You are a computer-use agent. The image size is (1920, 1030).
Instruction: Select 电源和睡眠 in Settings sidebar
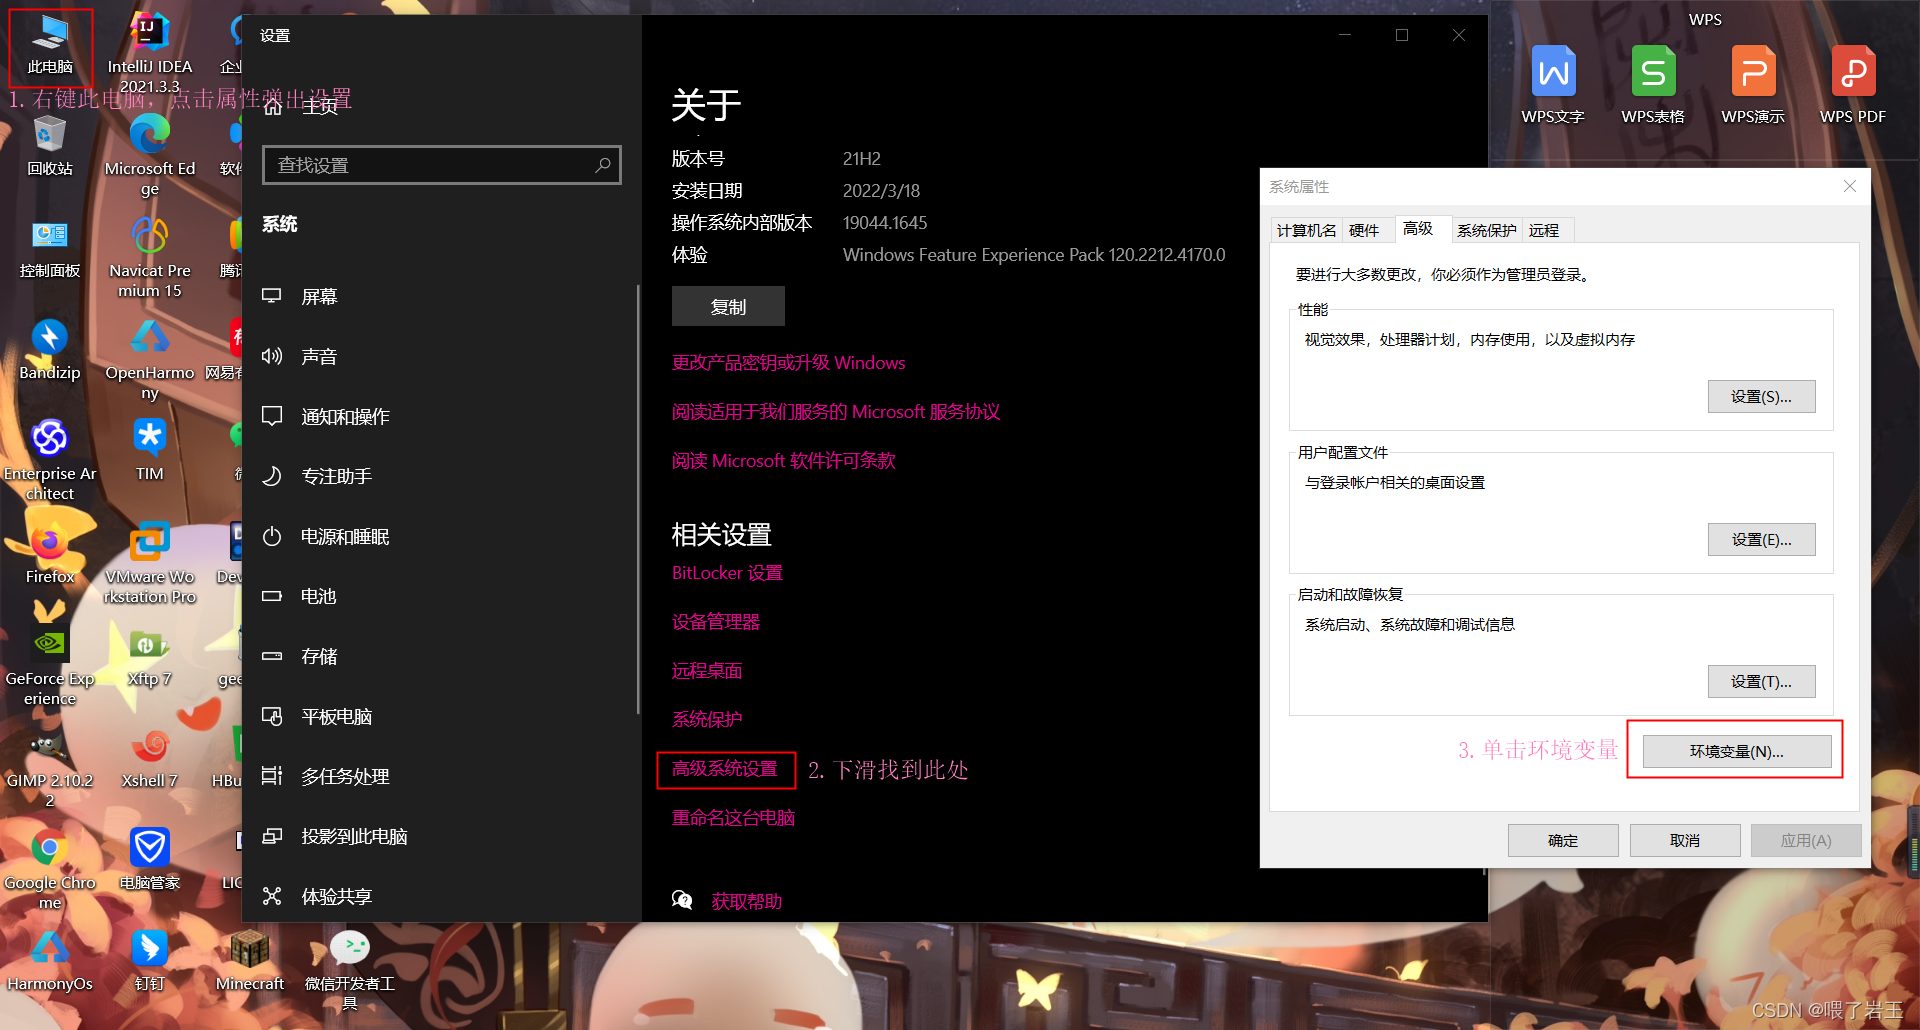point(441,536)
